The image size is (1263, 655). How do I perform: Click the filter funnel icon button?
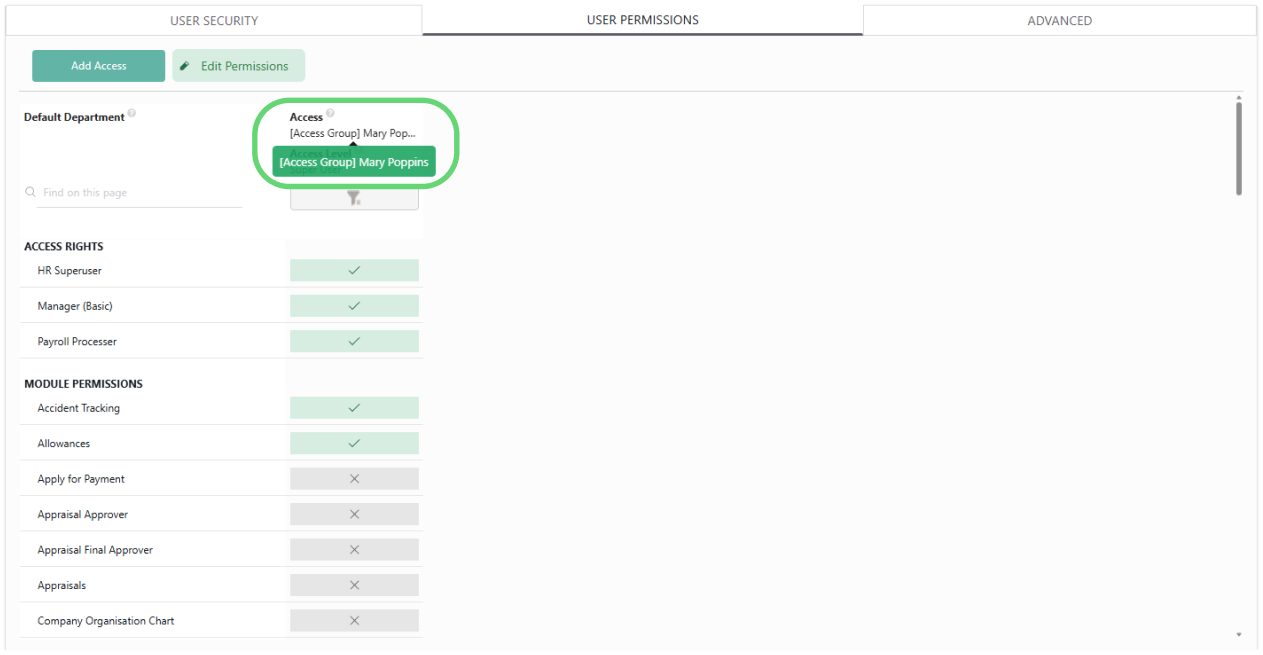click(x=354, y=199)
